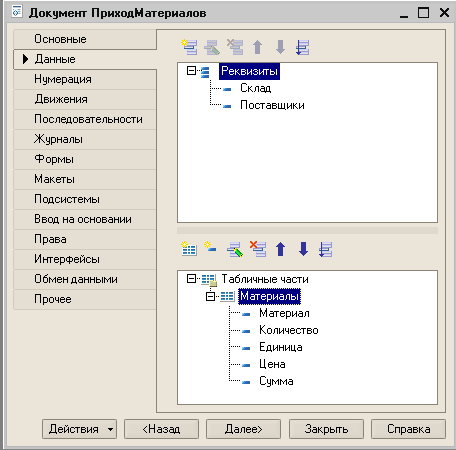Click the icon next to Реквизиты
This screenshot has width=456, height=450.
click(x=205, y=72)
